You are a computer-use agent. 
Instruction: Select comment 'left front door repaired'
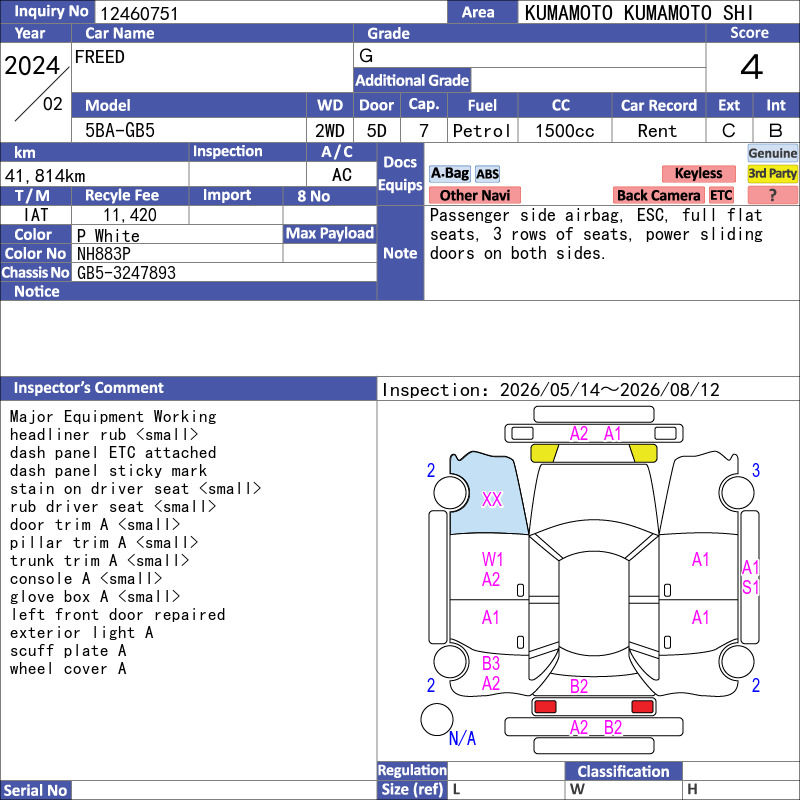[x=118, y=615]
